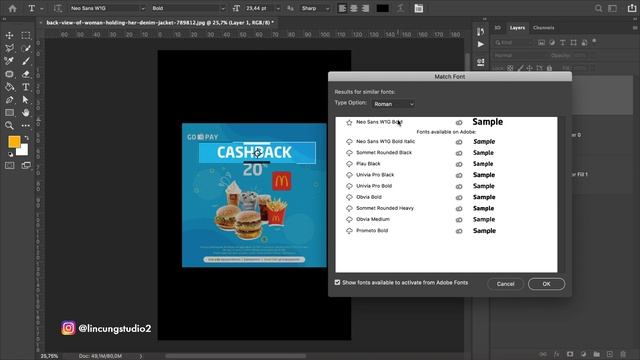Uncheck Show fonts available from Adobe Fonts

(338, 282)
